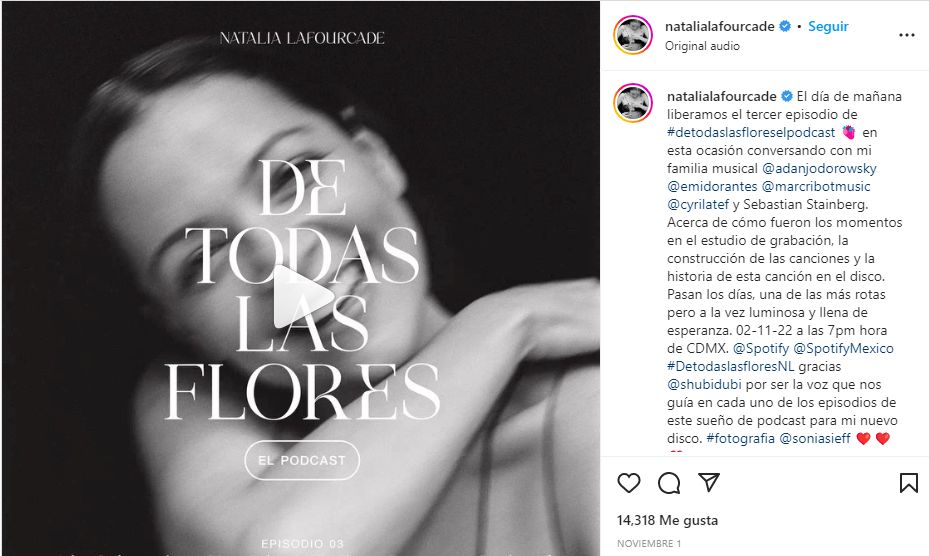The height and width of the screenshot is (556, 929).
Task: Open comments with the speech bubble icon
Action: pos(669,483)
